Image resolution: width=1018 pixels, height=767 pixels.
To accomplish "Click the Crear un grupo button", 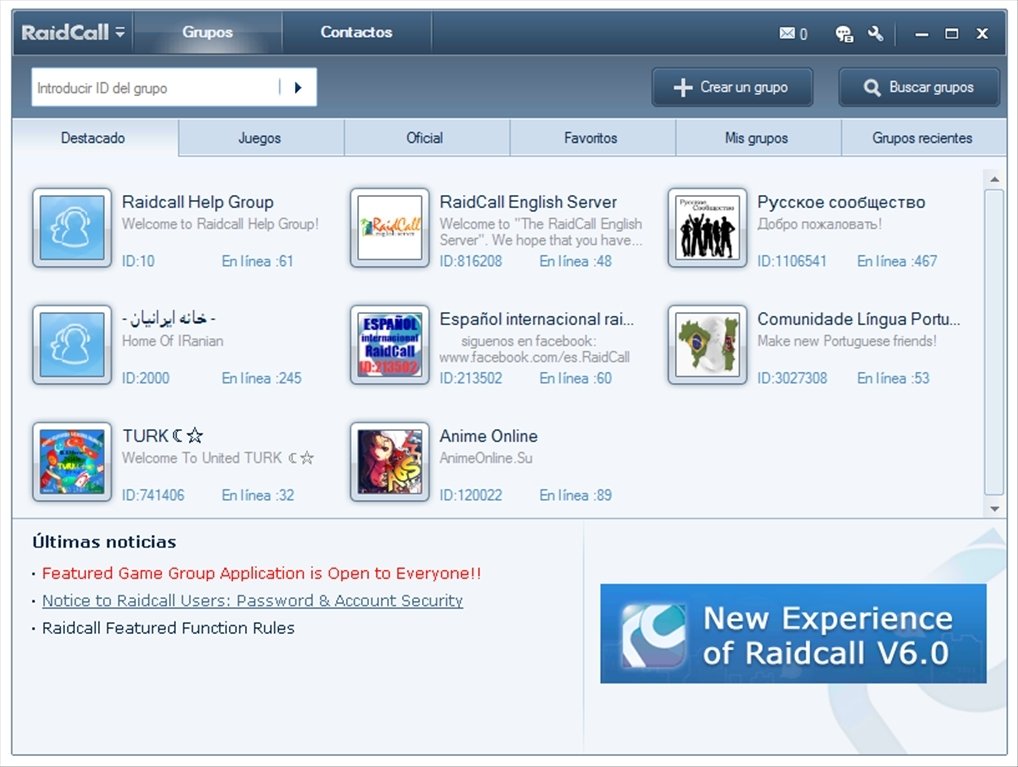I will click(732, 87).
